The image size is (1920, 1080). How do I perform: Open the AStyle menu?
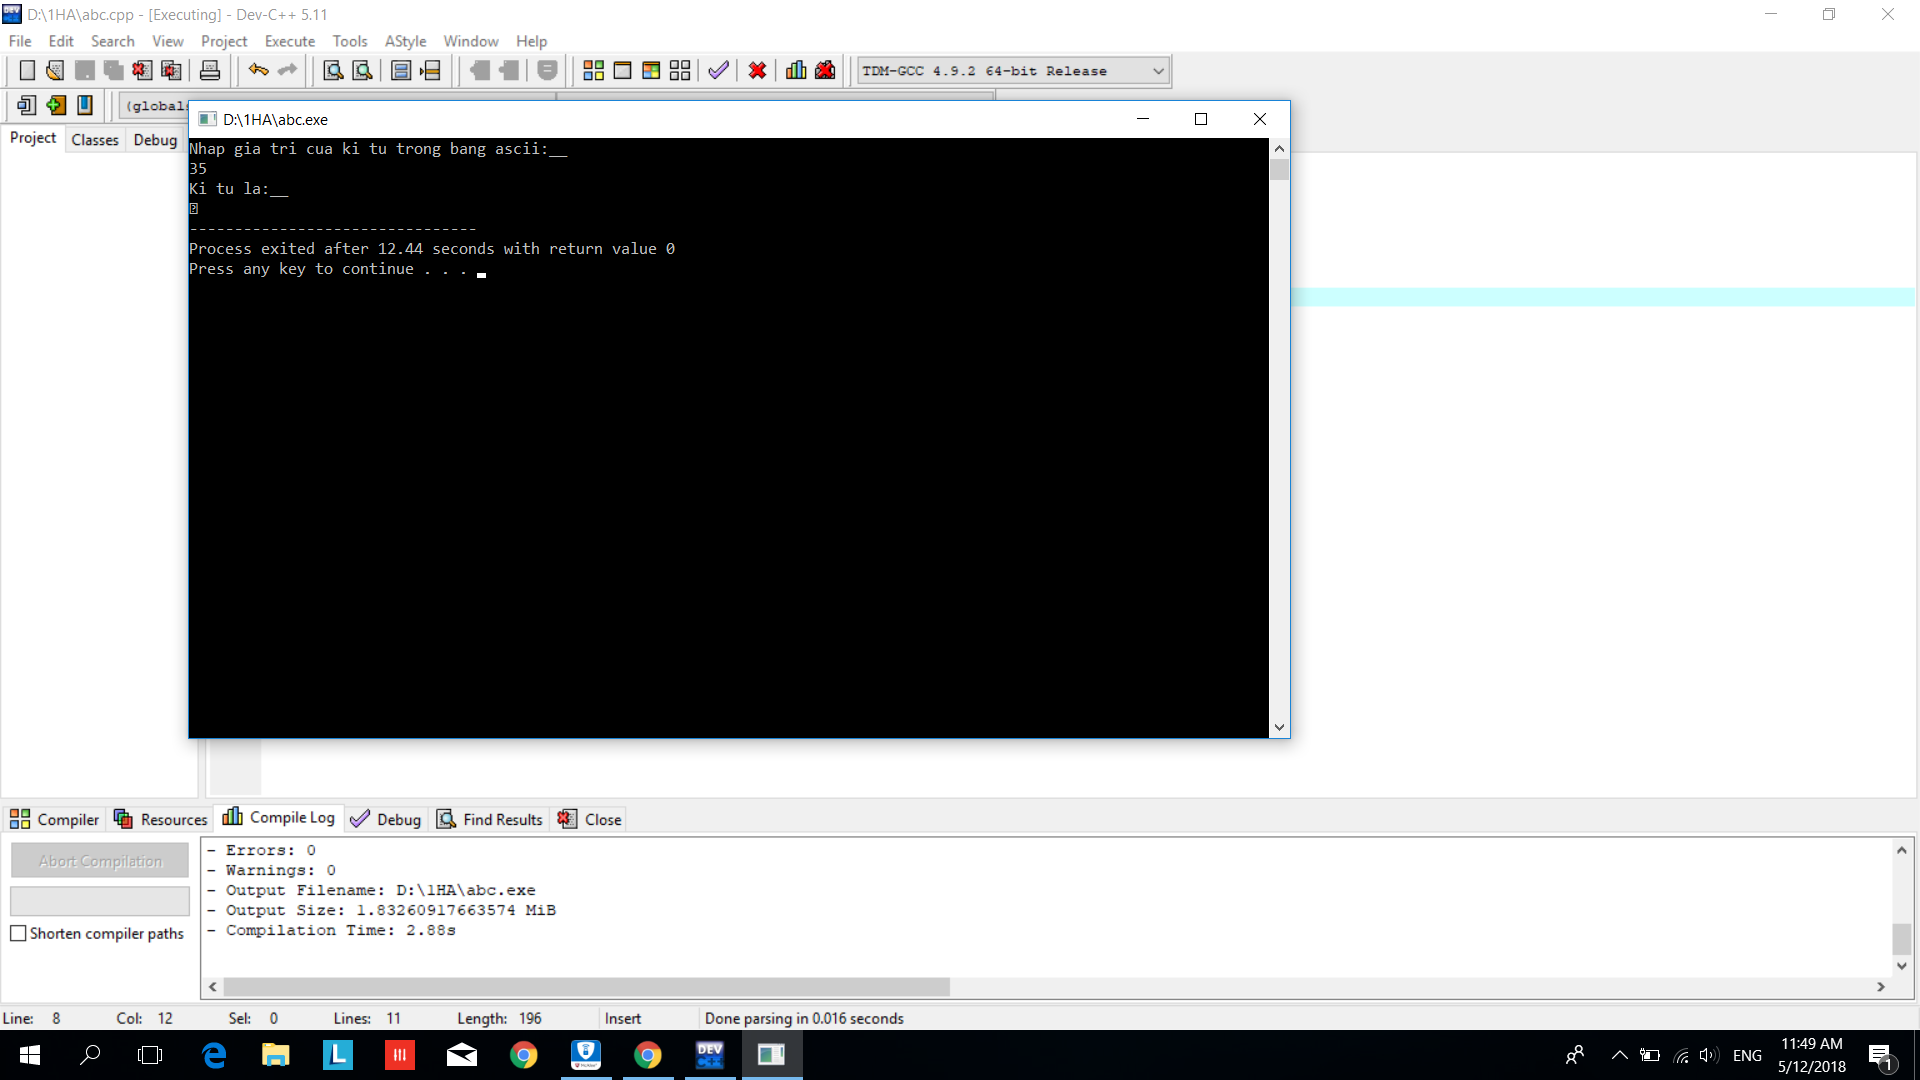405,41
